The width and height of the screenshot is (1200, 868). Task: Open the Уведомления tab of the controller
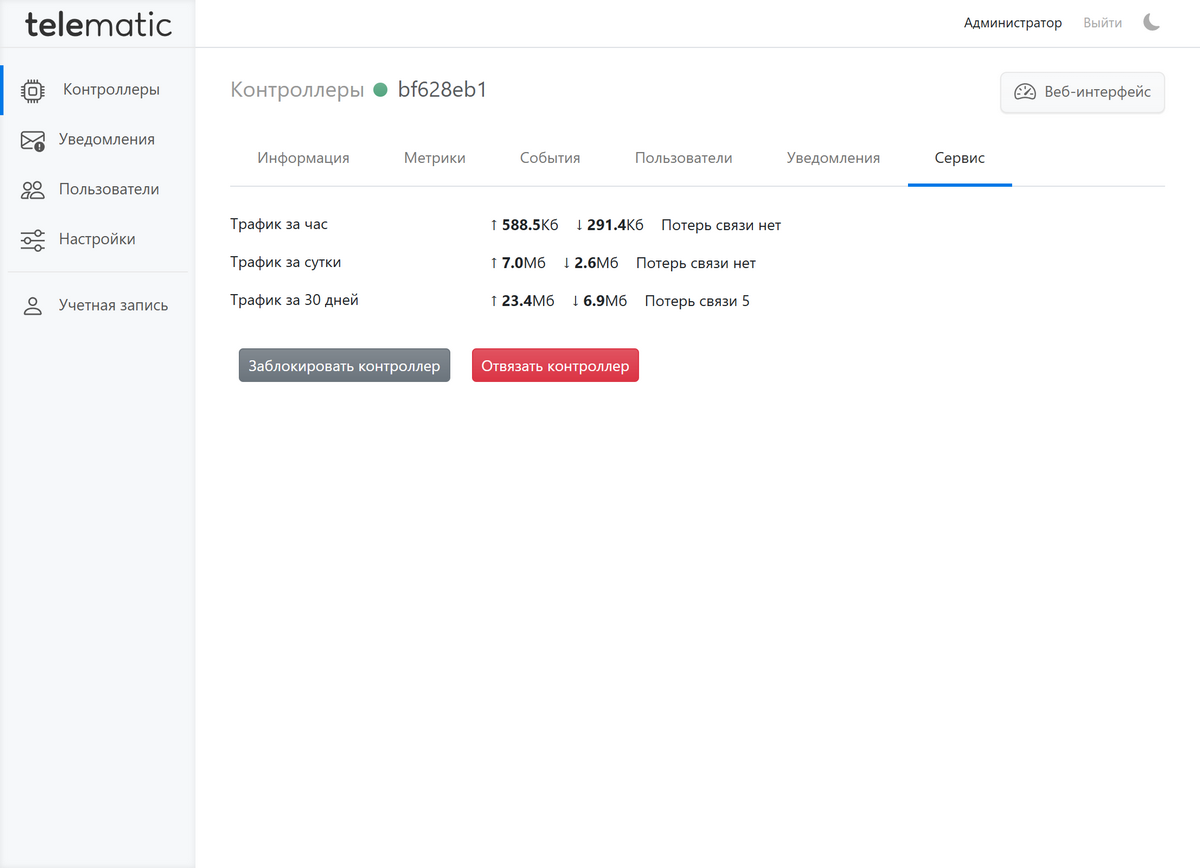pos(833,158)
